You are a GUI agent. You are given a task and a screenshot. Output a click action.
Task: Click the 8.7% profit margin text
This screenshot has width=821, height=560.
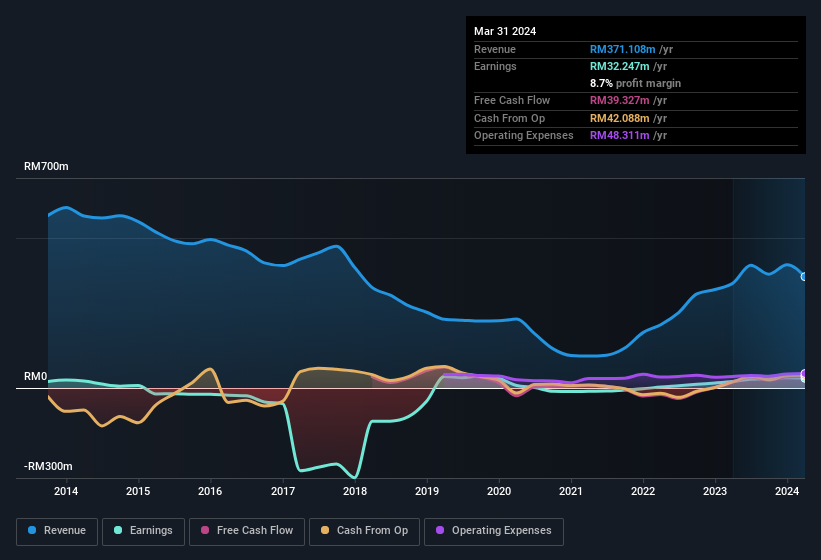(x=636, y=83)
